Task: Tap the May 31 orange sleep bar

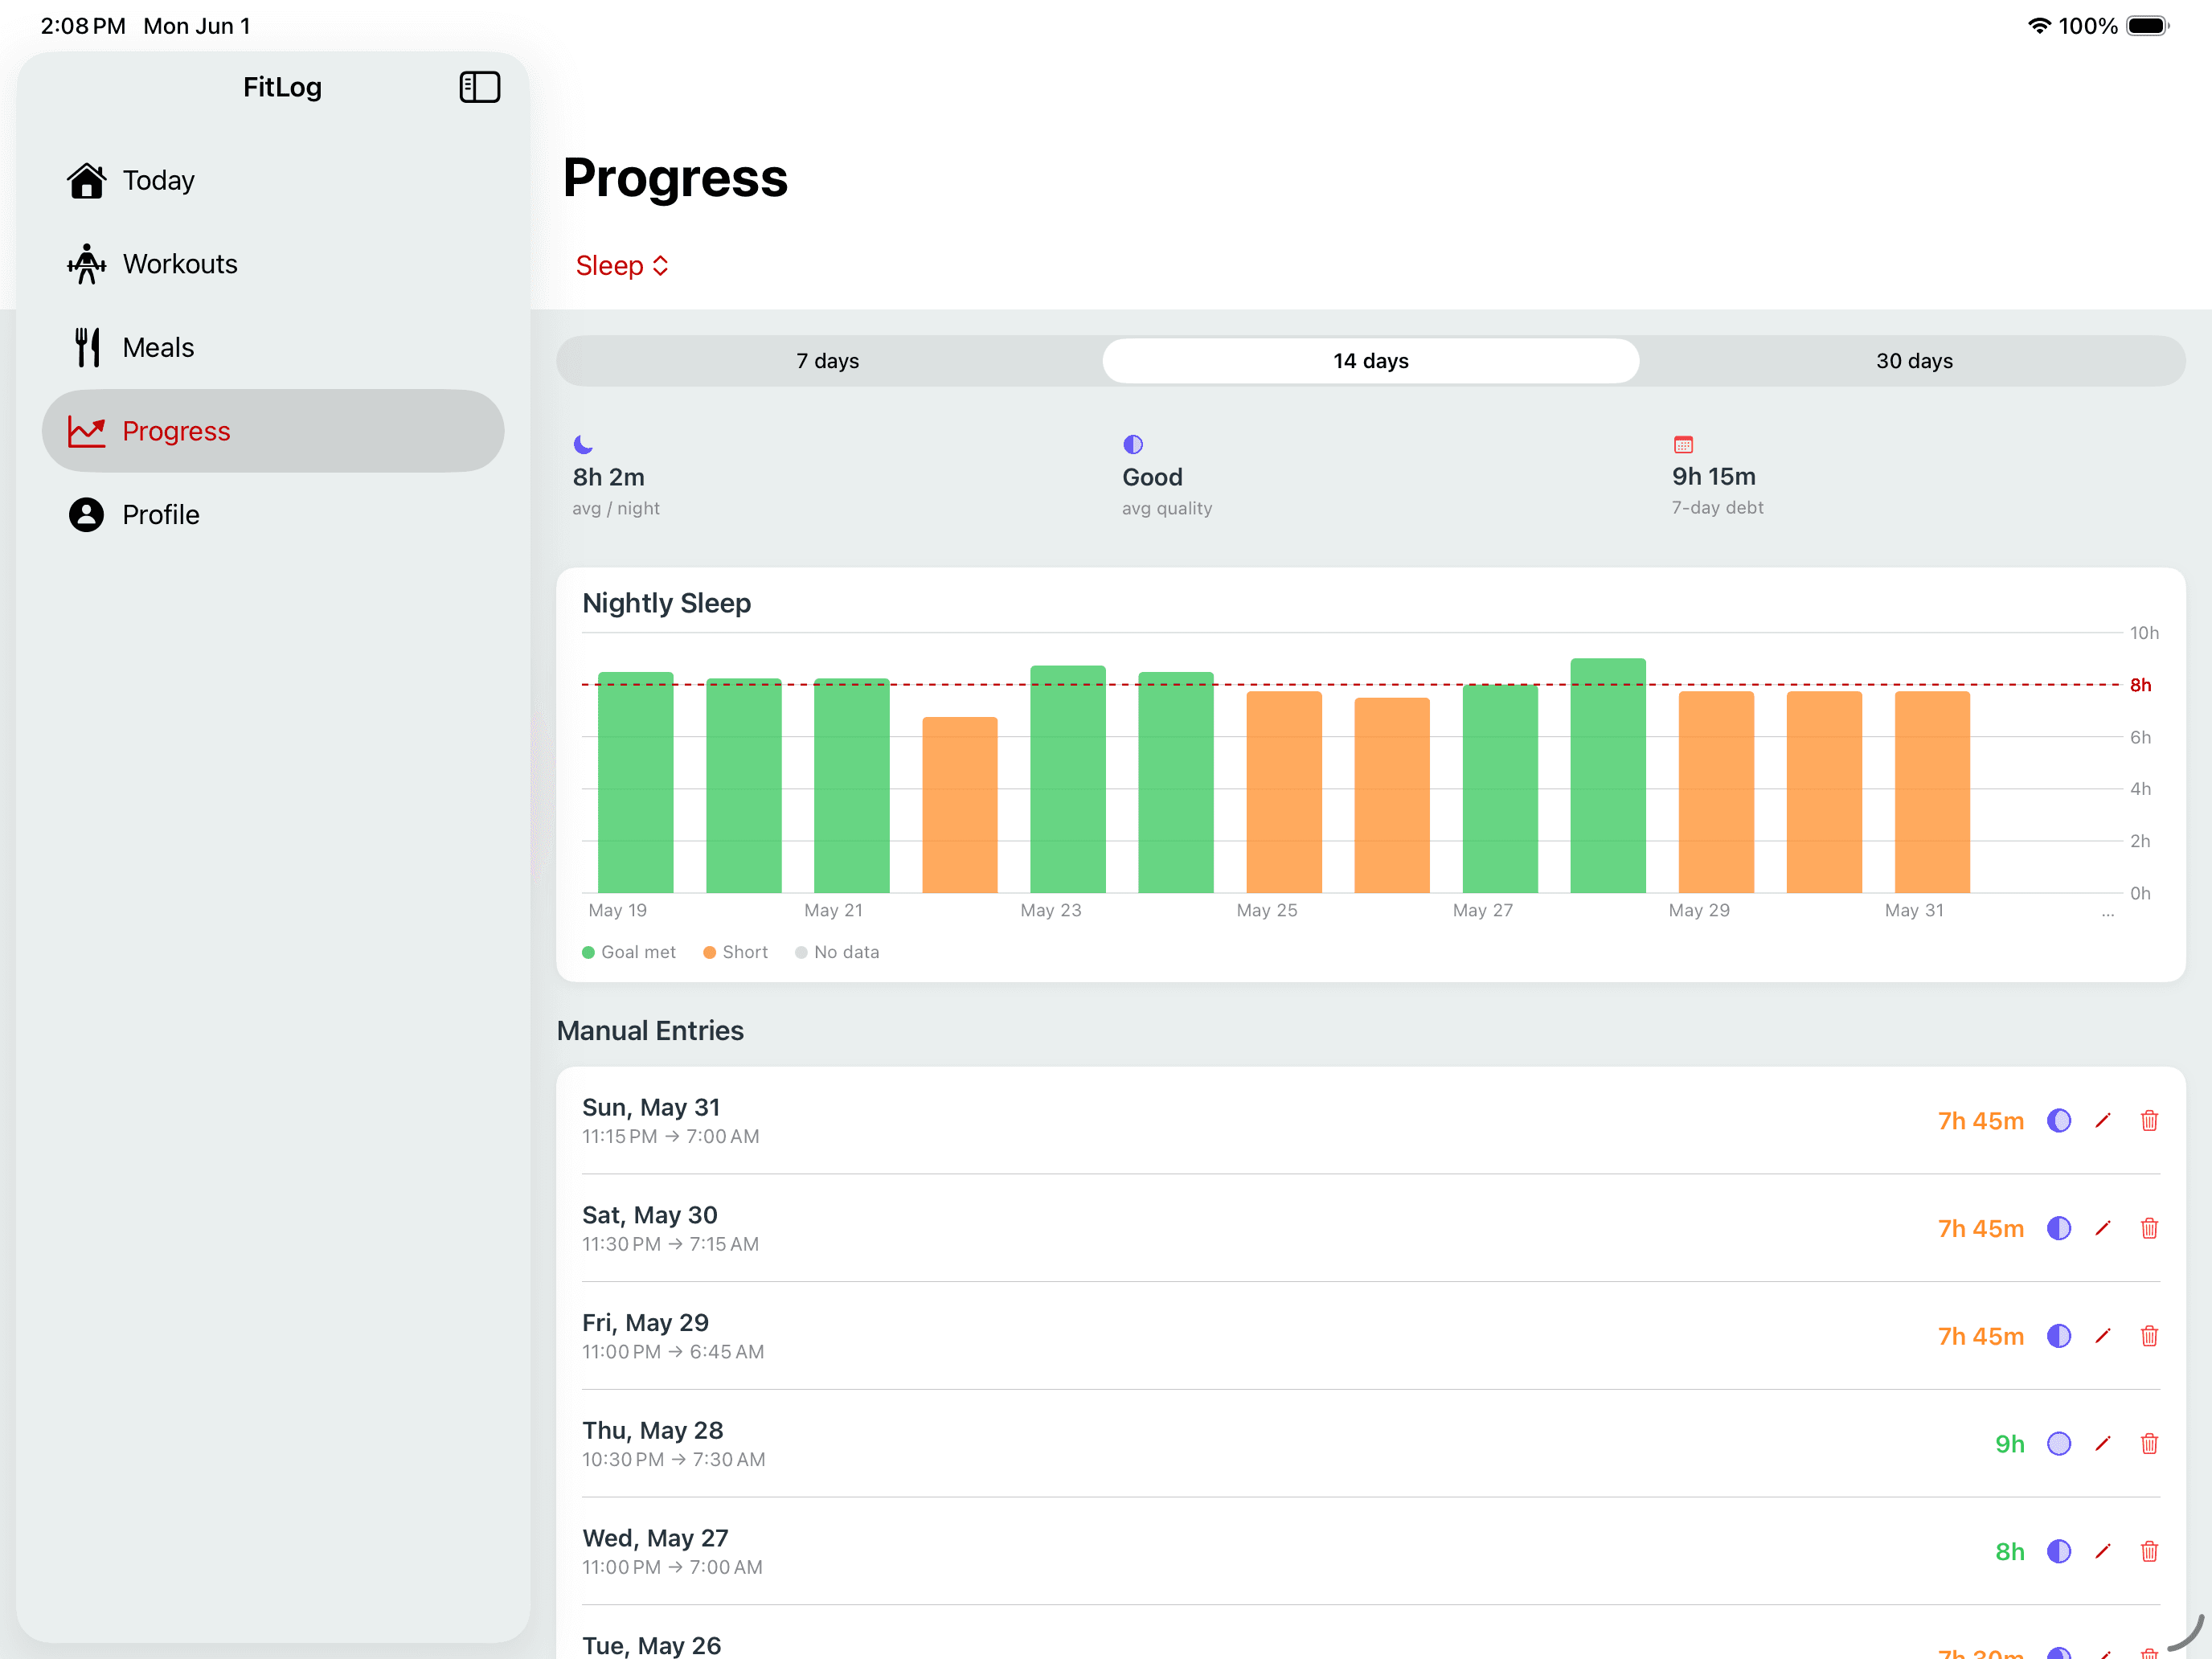Action: (x=1932, y=792)
